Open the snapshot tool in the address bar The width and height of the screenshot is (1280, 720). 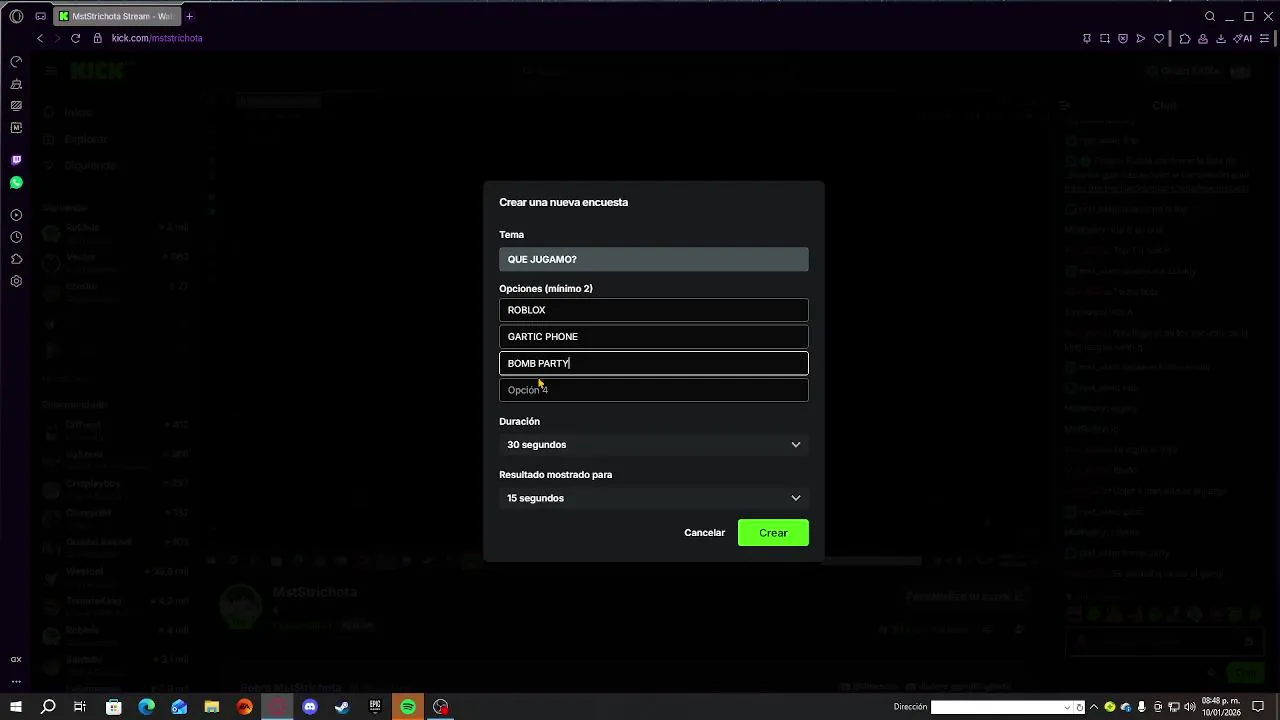coord(1105,38)
